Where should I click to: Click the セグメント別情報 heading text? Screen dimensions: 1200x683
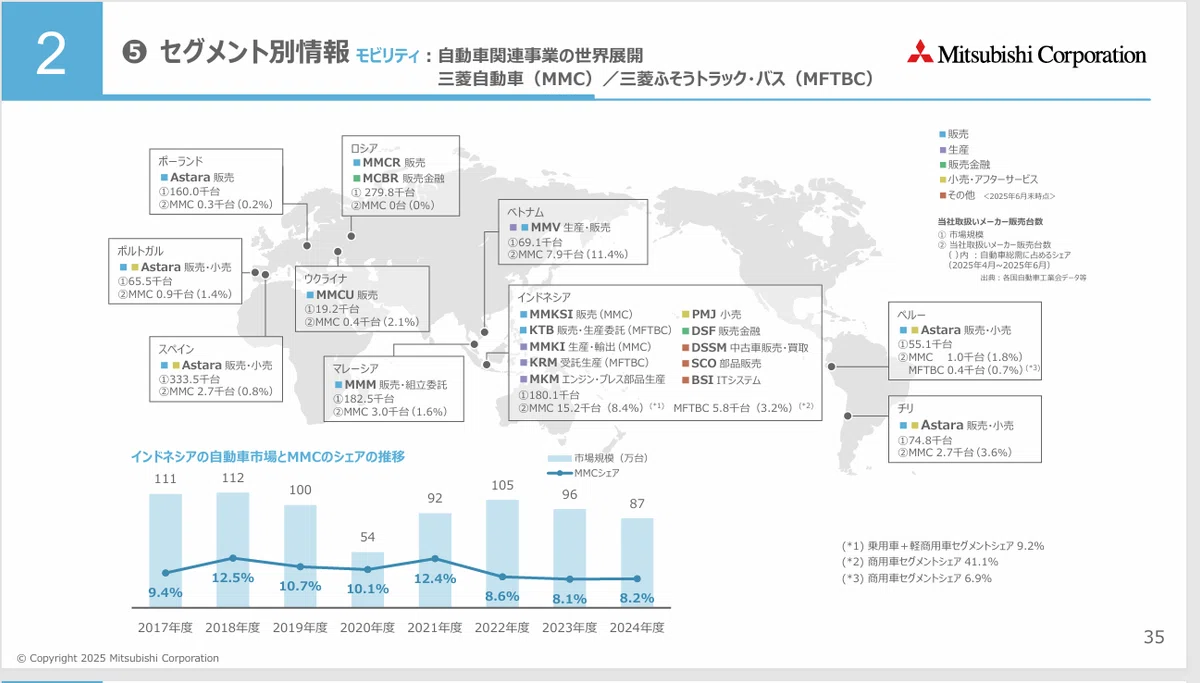(255, 52)
